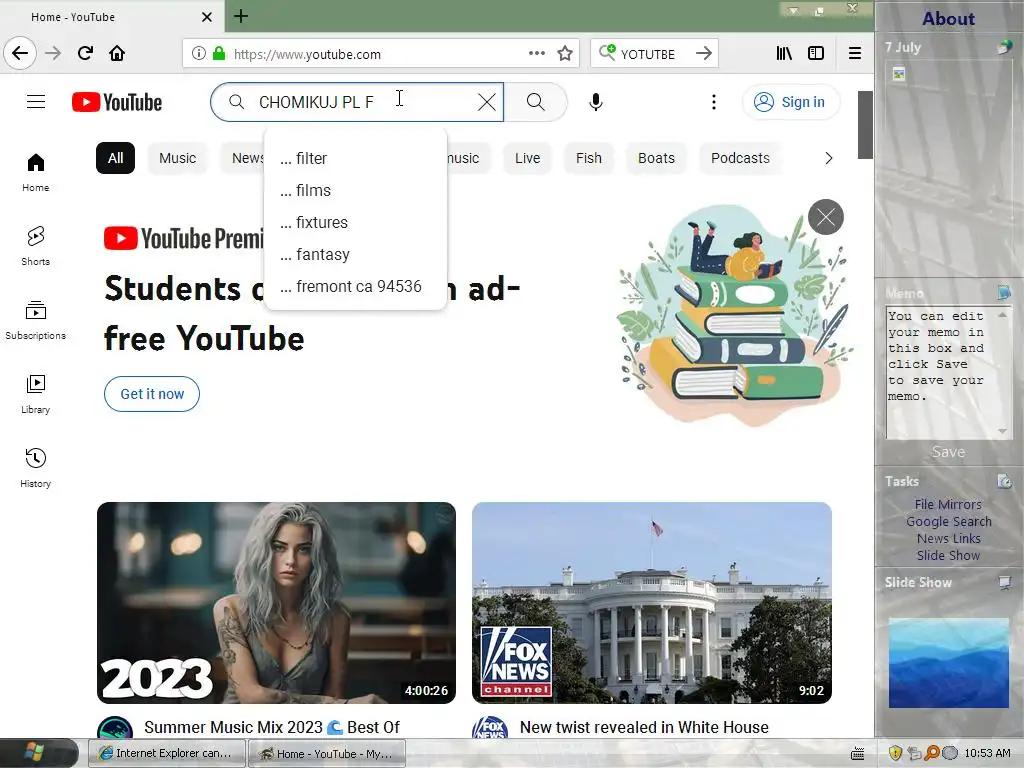
Task: Select the 'films' search suggestion
Action: click(x=355, y=190)
